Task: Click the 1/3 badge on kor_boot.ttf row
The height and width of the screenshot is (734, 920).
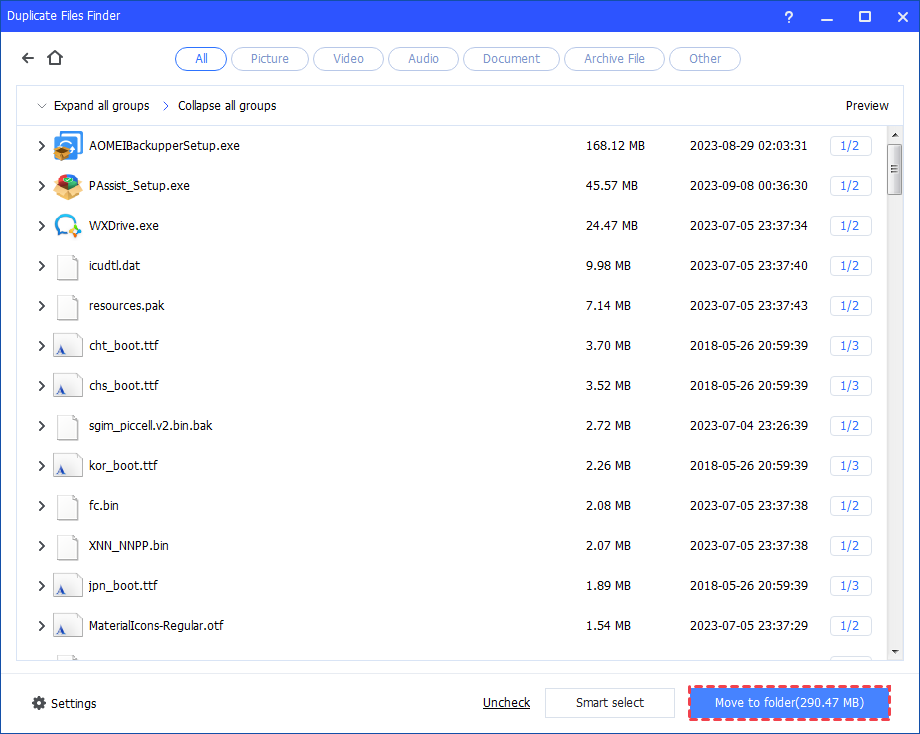Action: click(850, 466)
